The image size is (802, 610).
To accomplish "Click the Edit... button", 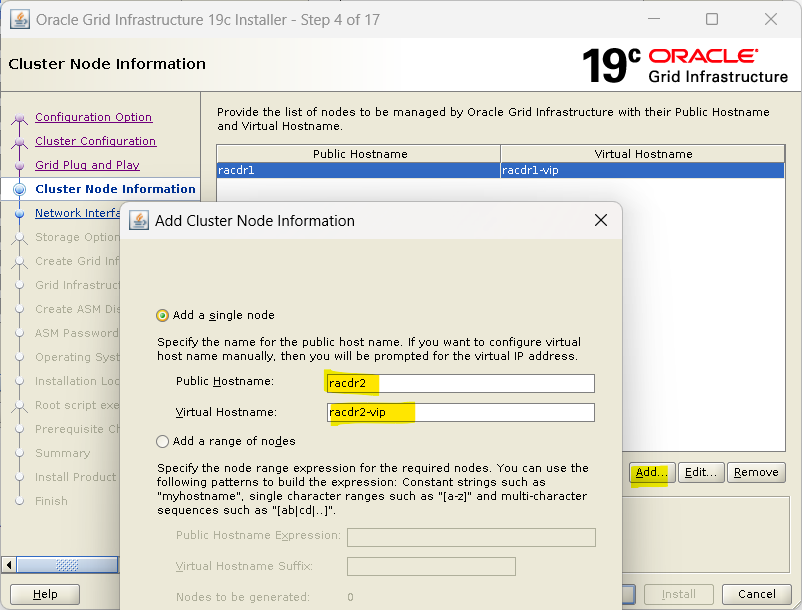I will coord(701,472).
